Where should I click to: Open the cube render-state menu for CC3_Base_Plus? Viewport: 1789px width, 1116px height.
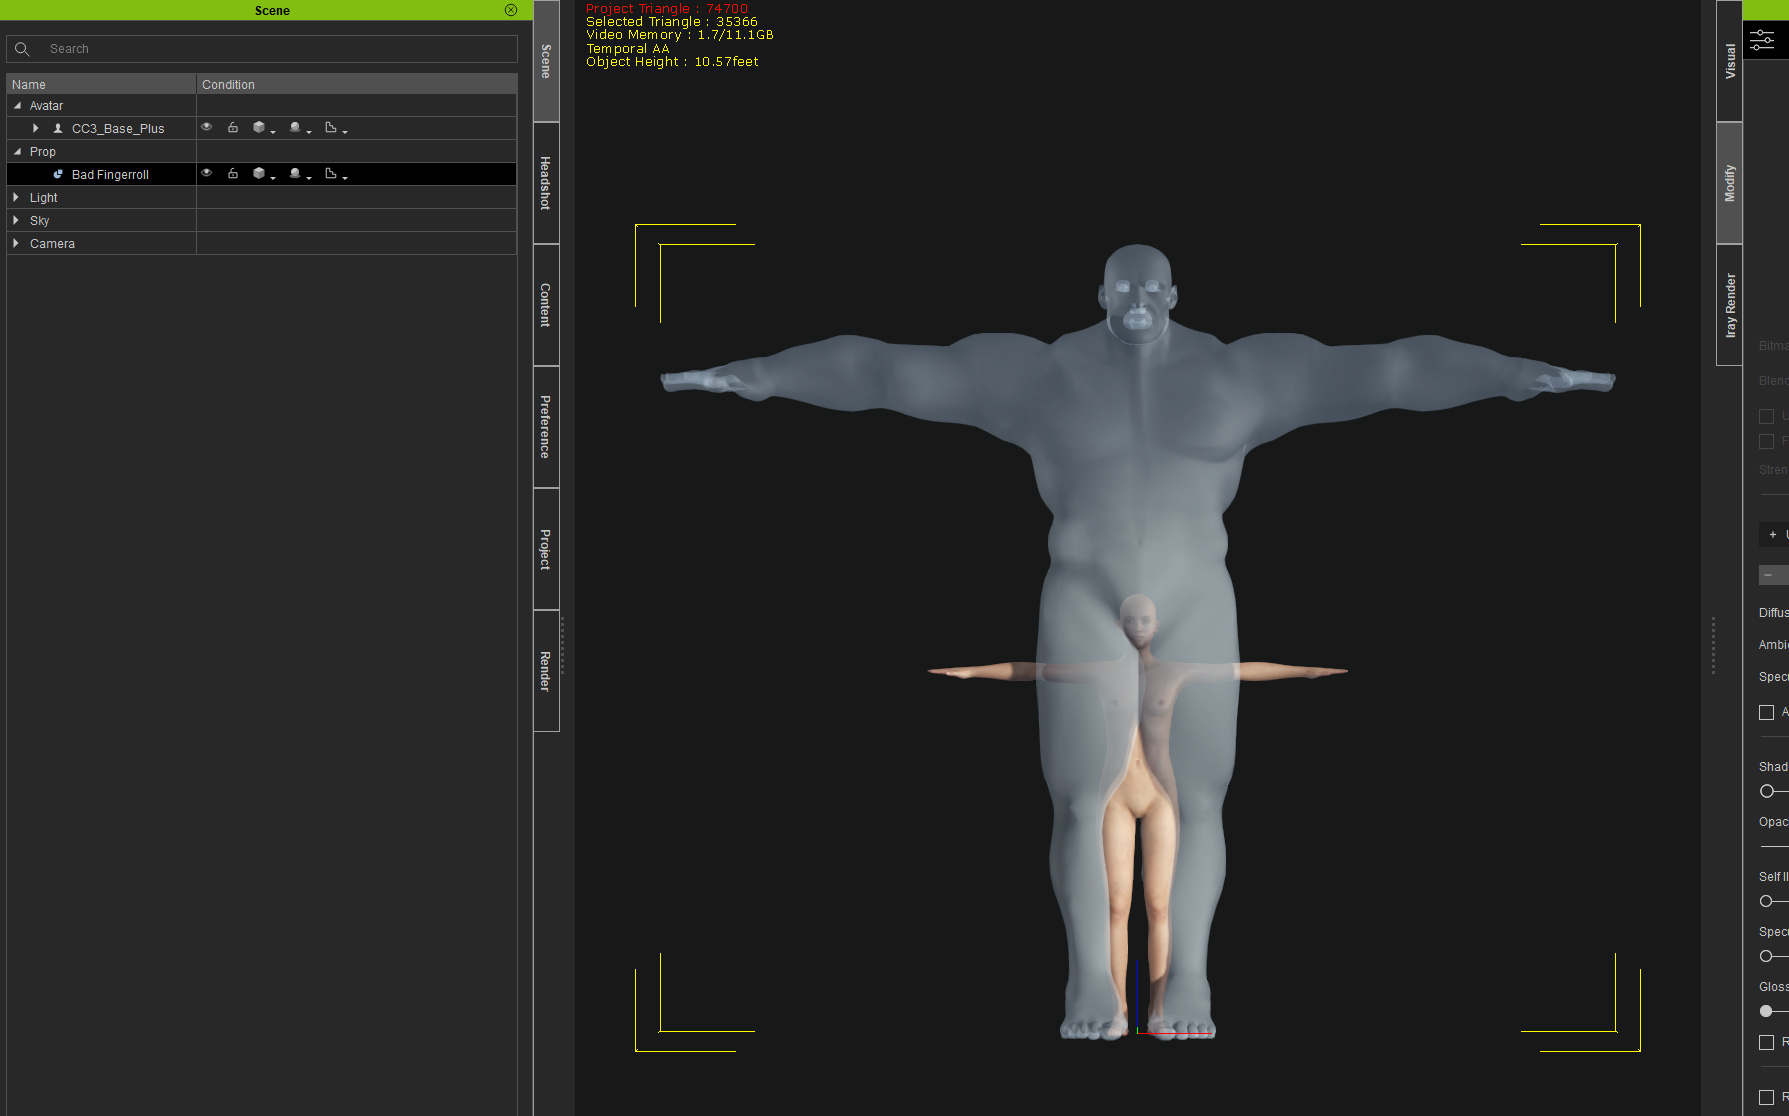click(x=263, y=128)
